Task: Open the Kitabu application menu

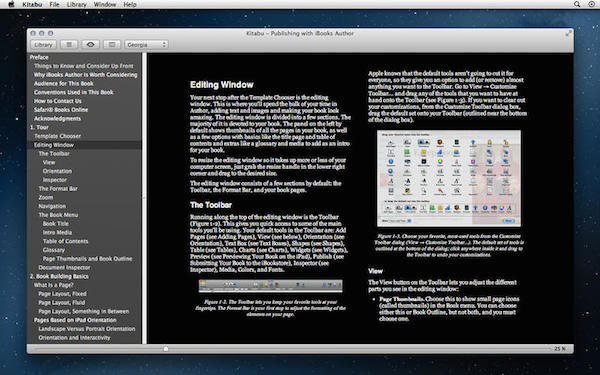Action: (x=32, y=5)
